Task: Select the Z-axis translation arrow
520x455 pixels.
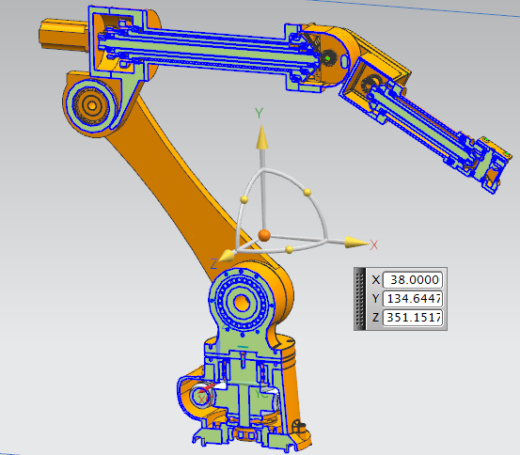Action: [226, 256]
